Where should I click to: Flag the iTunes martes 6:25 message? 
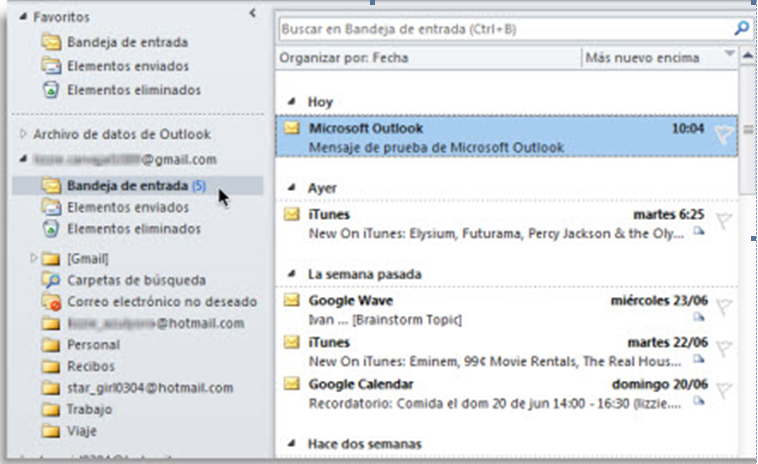(x=724, y=220)
